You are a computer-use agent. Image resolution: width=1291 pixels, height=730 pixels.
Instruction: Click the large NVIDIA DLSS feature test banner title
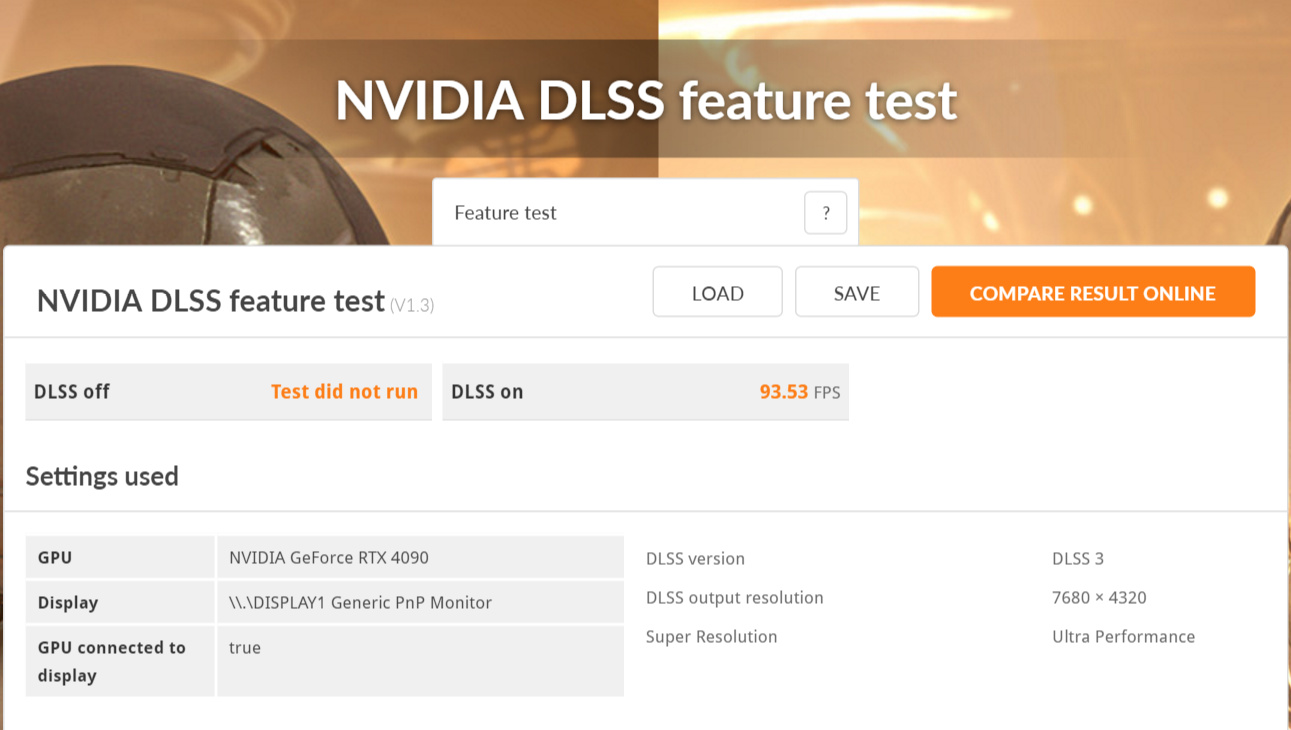(646, 100)
